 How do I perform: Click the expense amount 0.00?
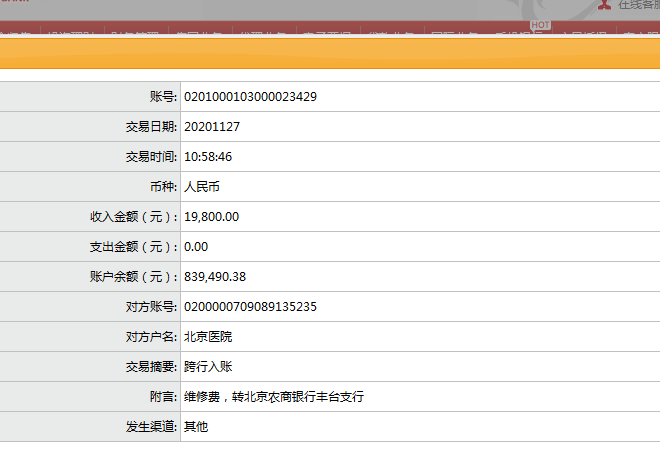pos(196,247)
